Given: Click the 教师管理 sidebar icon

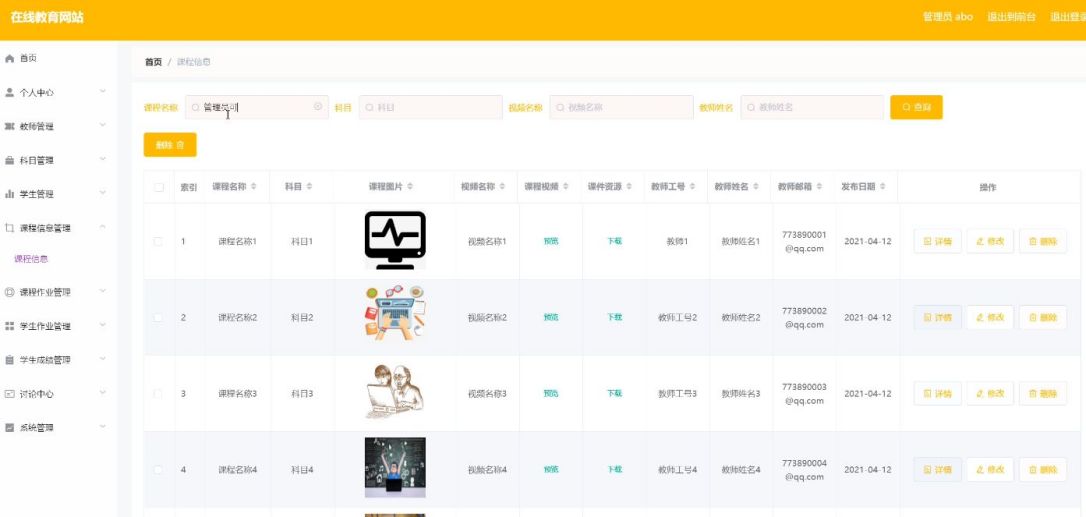Looking at the screenshot, I should [10, 126].
